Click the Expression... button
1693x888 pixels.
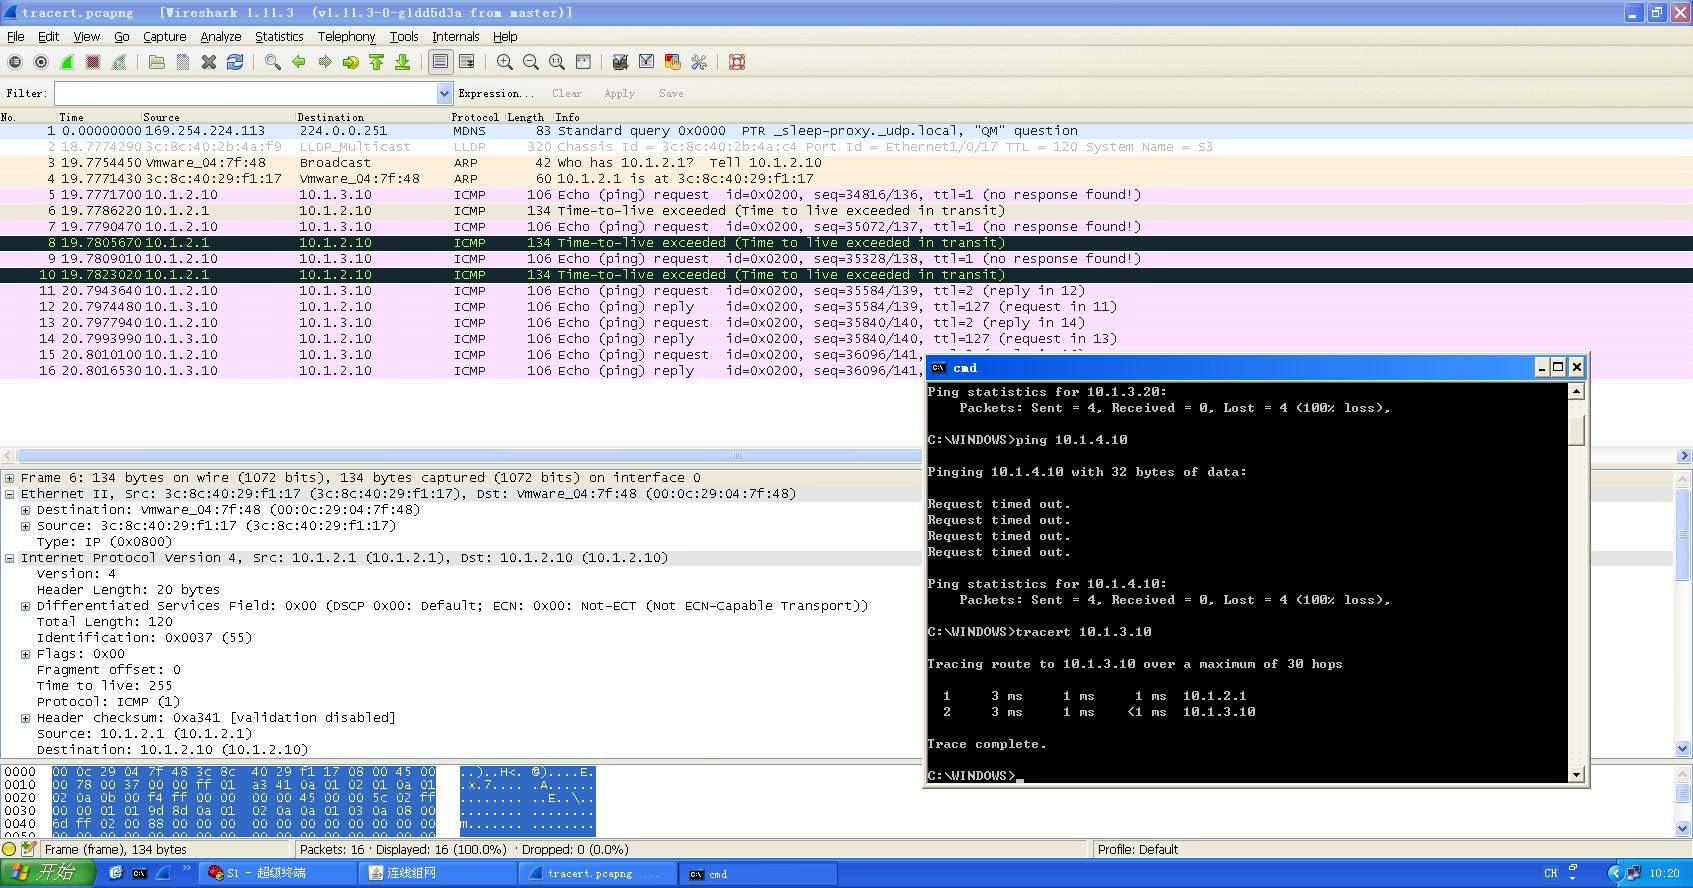point(496,93)
